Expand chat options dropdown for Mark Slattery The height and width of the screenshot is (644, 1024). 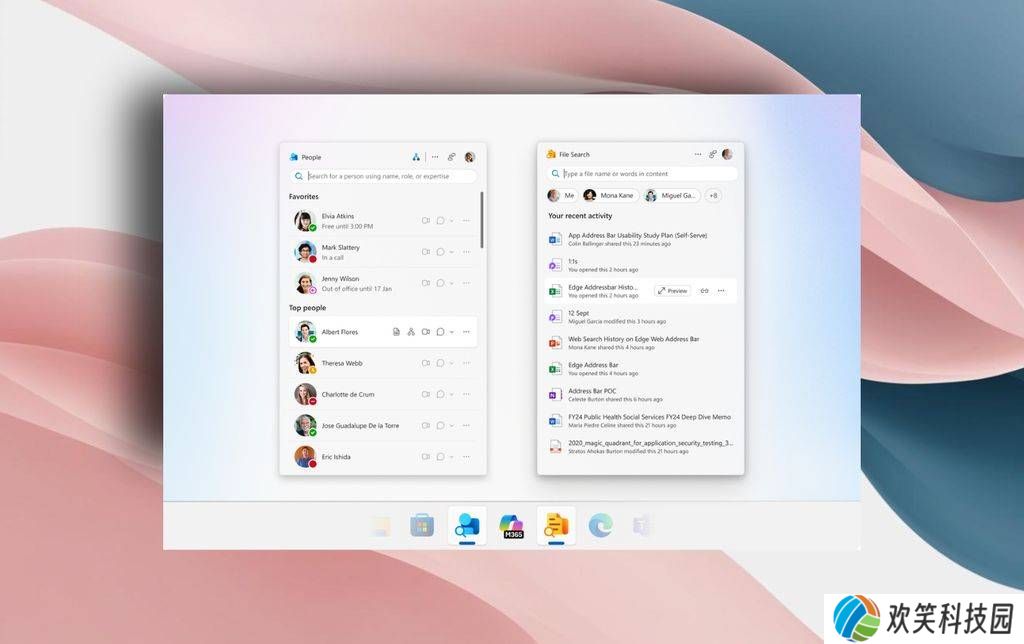[451, 252]
